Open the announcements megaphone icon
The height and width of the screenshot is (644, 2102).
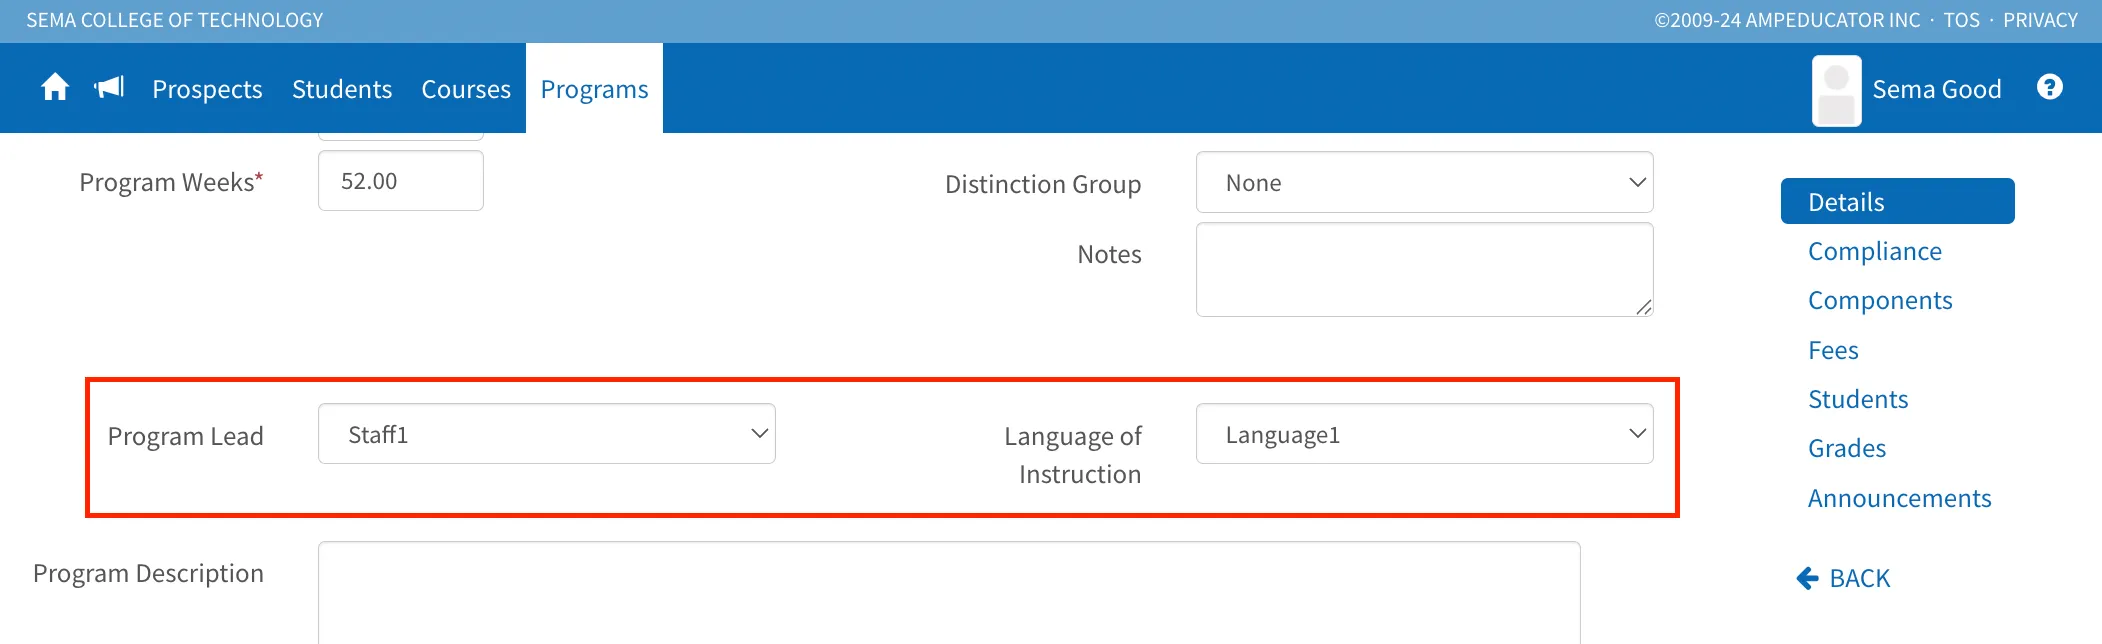109,88
